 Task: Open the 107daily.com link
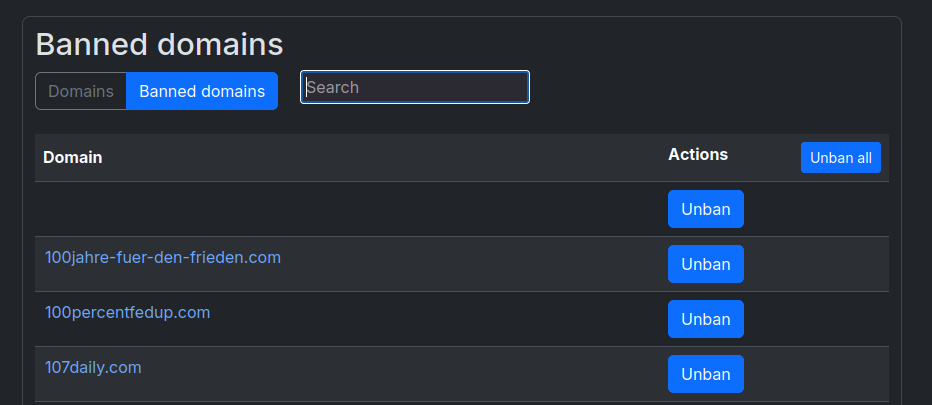click(x=93, y=368)
